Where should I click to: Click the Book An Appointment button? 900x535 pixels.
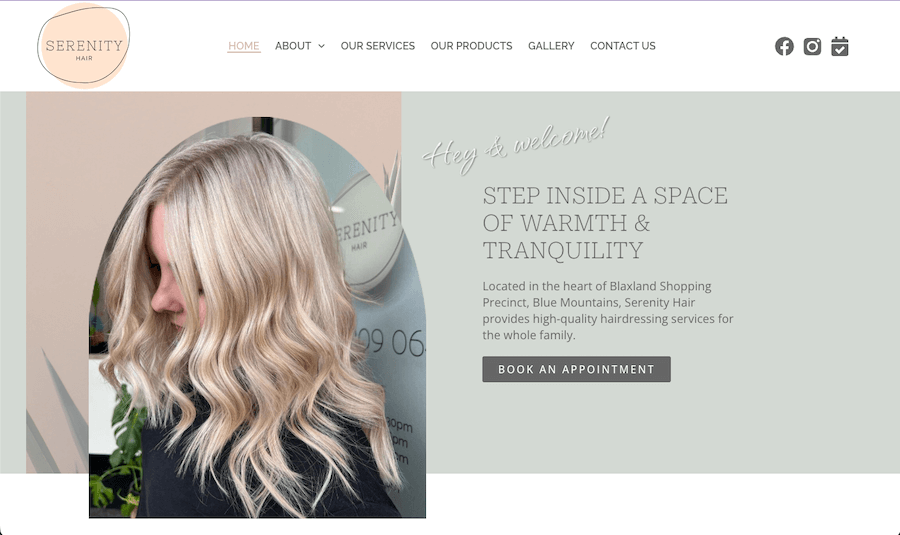[x=576, y=369]
